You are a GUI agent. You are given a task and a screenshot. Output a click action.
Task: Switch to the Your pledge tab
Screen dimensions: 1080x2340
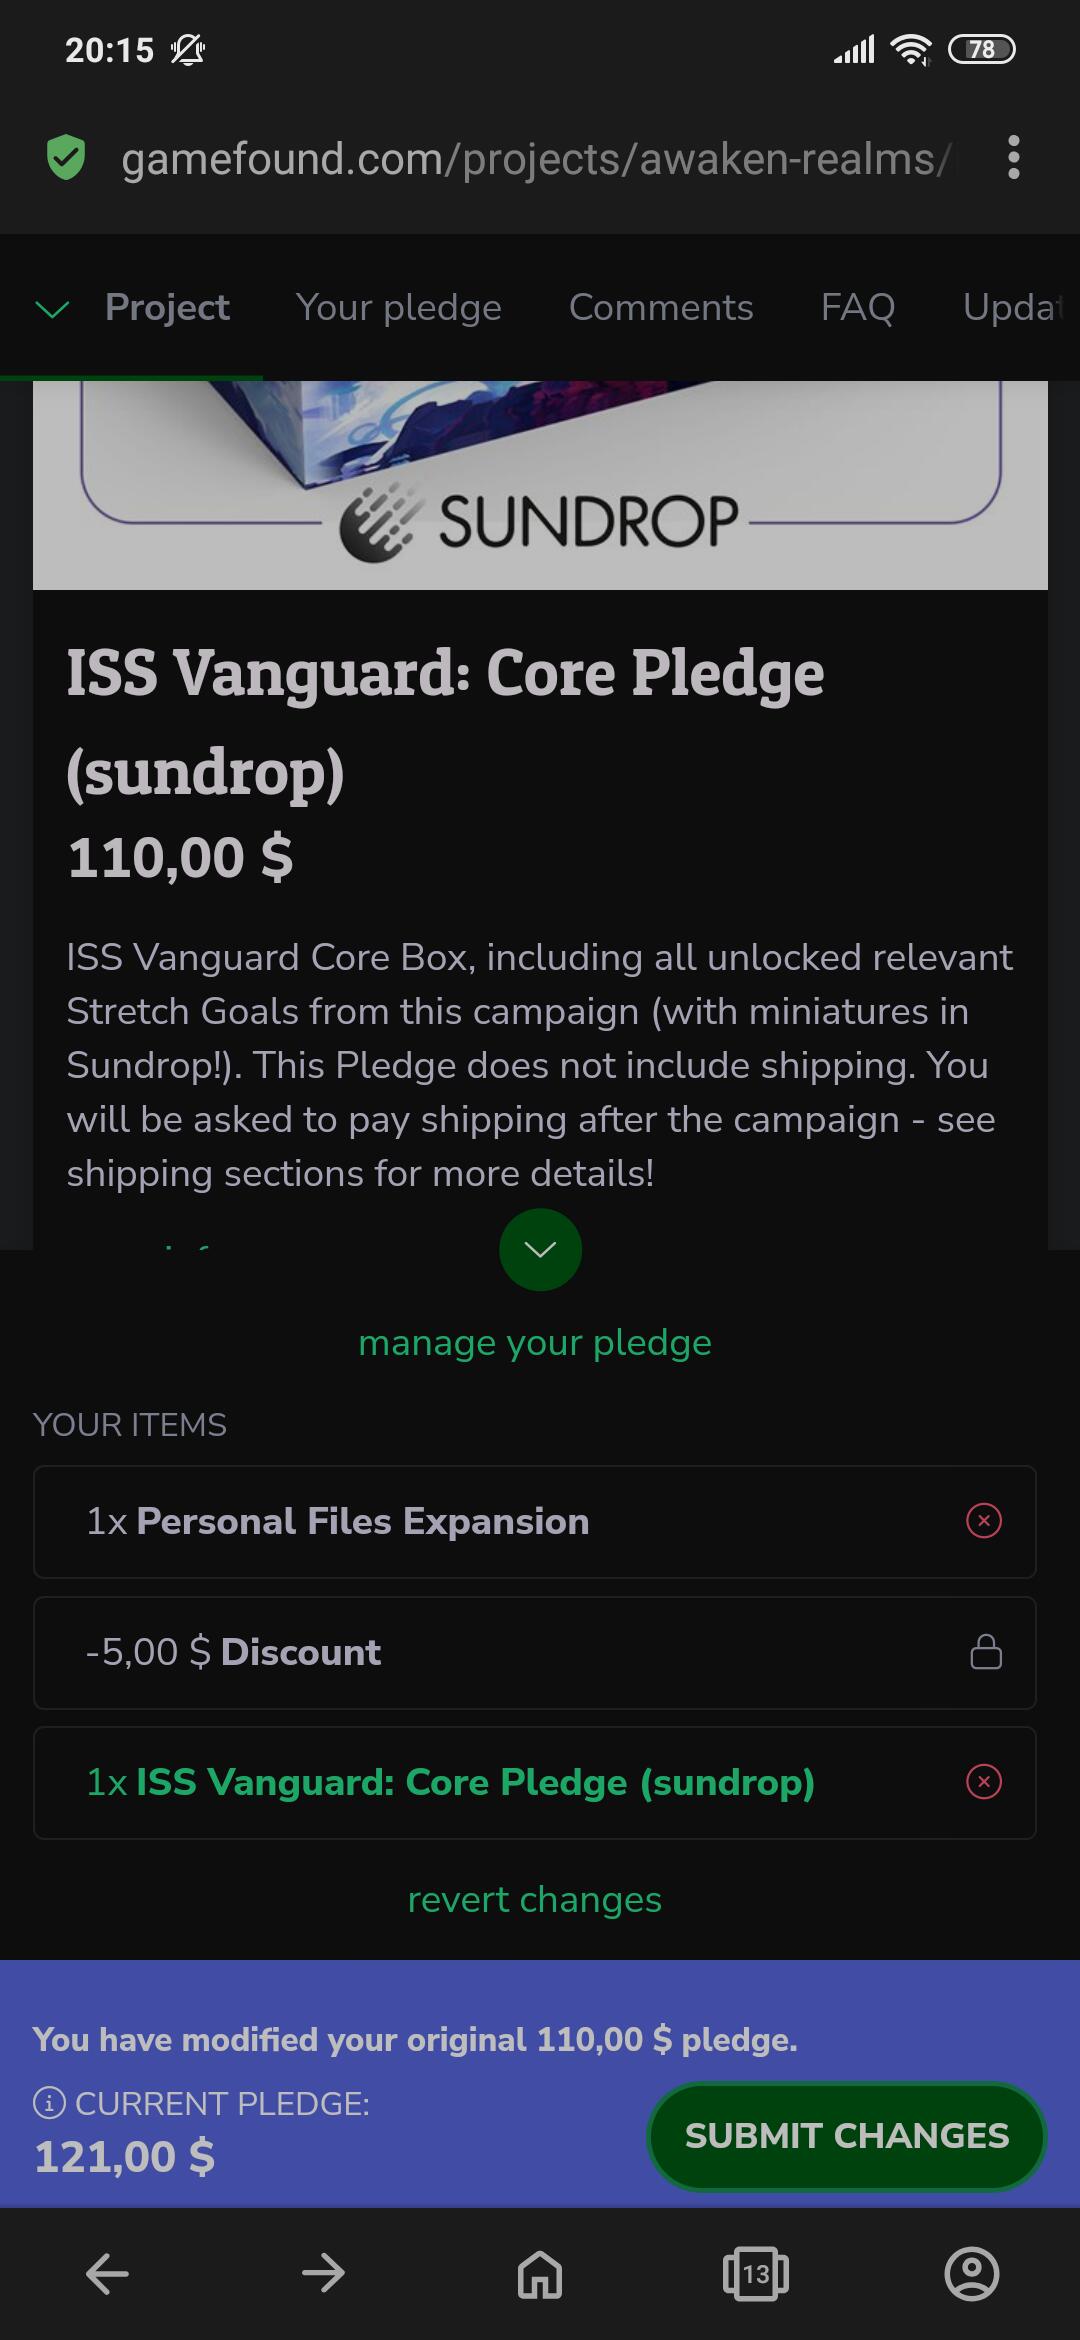tap(399, 308)
